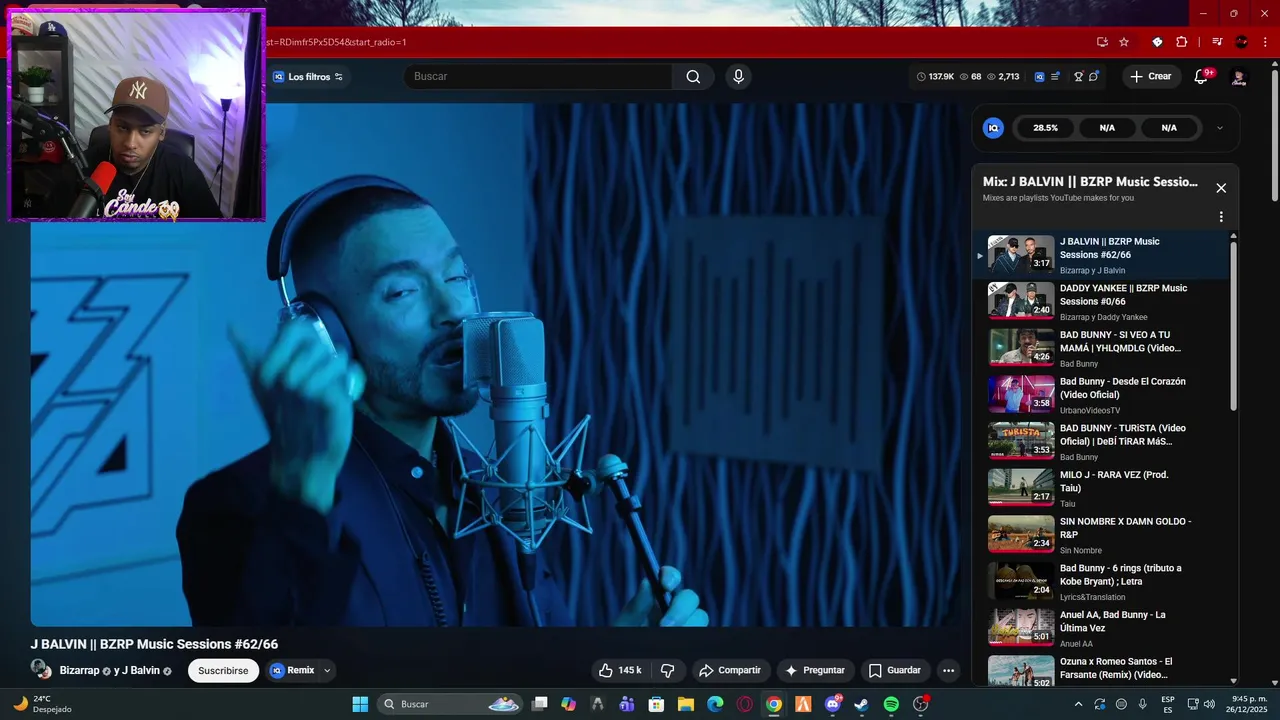Expand the Remix button dropdown arrow
Viewport: 1280px width, 720px height.
(x=327, y=671)
